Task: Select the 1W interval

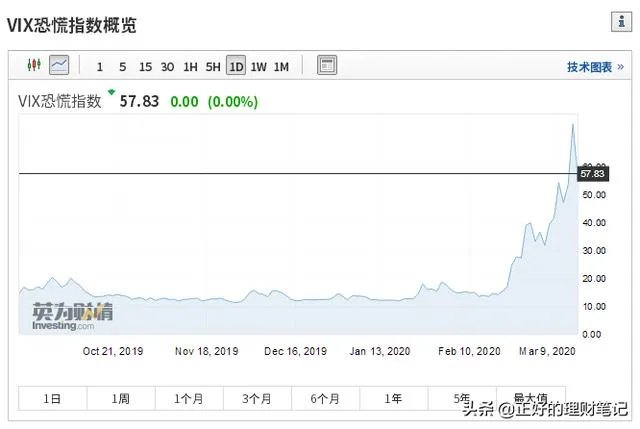Action: coord(259,67)
